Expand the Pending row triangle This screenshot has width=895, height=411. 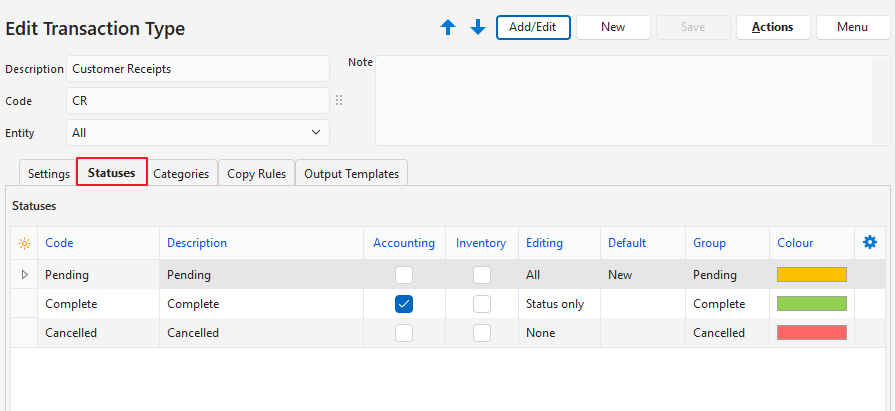click(x=25, y=274)
